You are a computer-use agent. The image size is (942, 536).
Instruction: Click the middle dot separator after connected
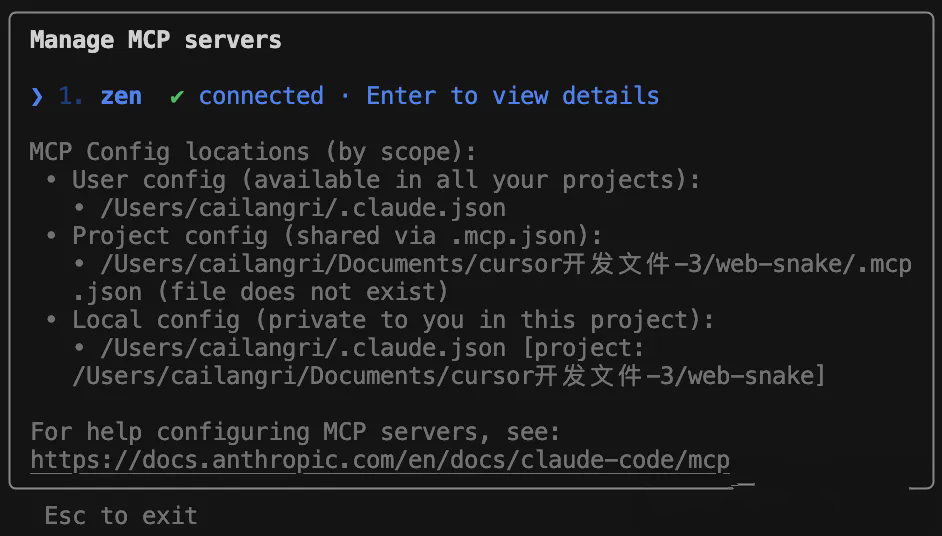(x=345, y=96)
